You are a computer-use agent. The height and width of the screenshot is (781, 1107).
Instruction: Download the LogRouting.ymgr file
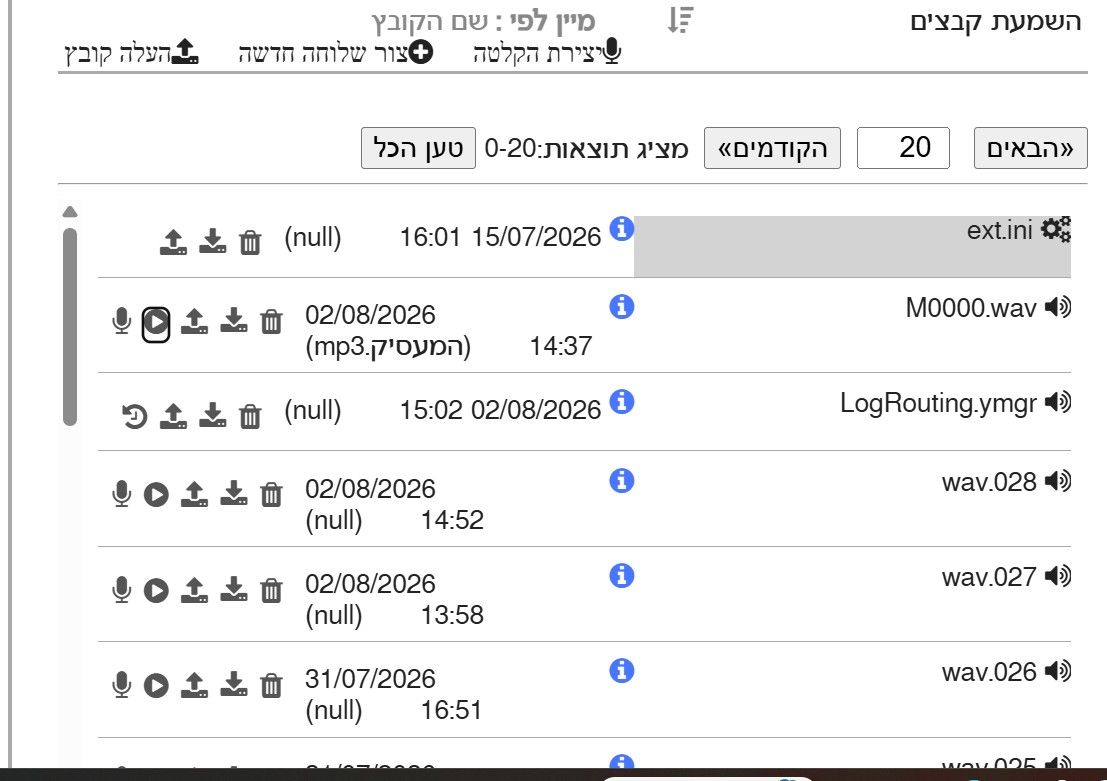213,415
